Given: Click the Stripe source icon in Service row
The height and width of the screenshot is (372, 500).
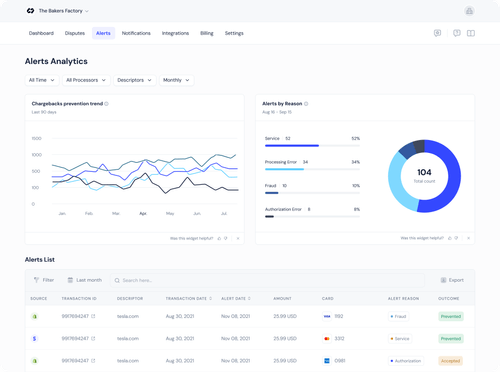Looking at the screenshot, I should click(35, 339).
